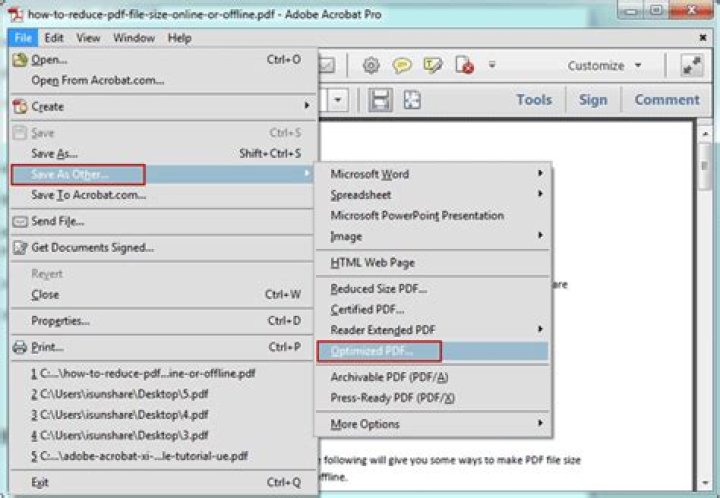The image size is (720, 498).
Task: Select Exit in File menu
Action: tap(162, 482)
